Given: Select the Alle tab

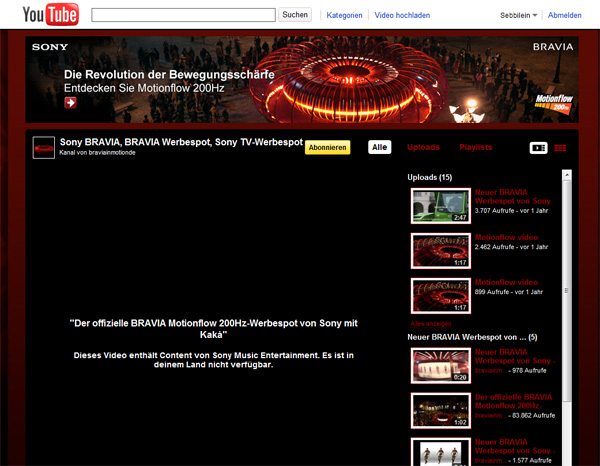Looking at the screenshot, I should (380, 147).
